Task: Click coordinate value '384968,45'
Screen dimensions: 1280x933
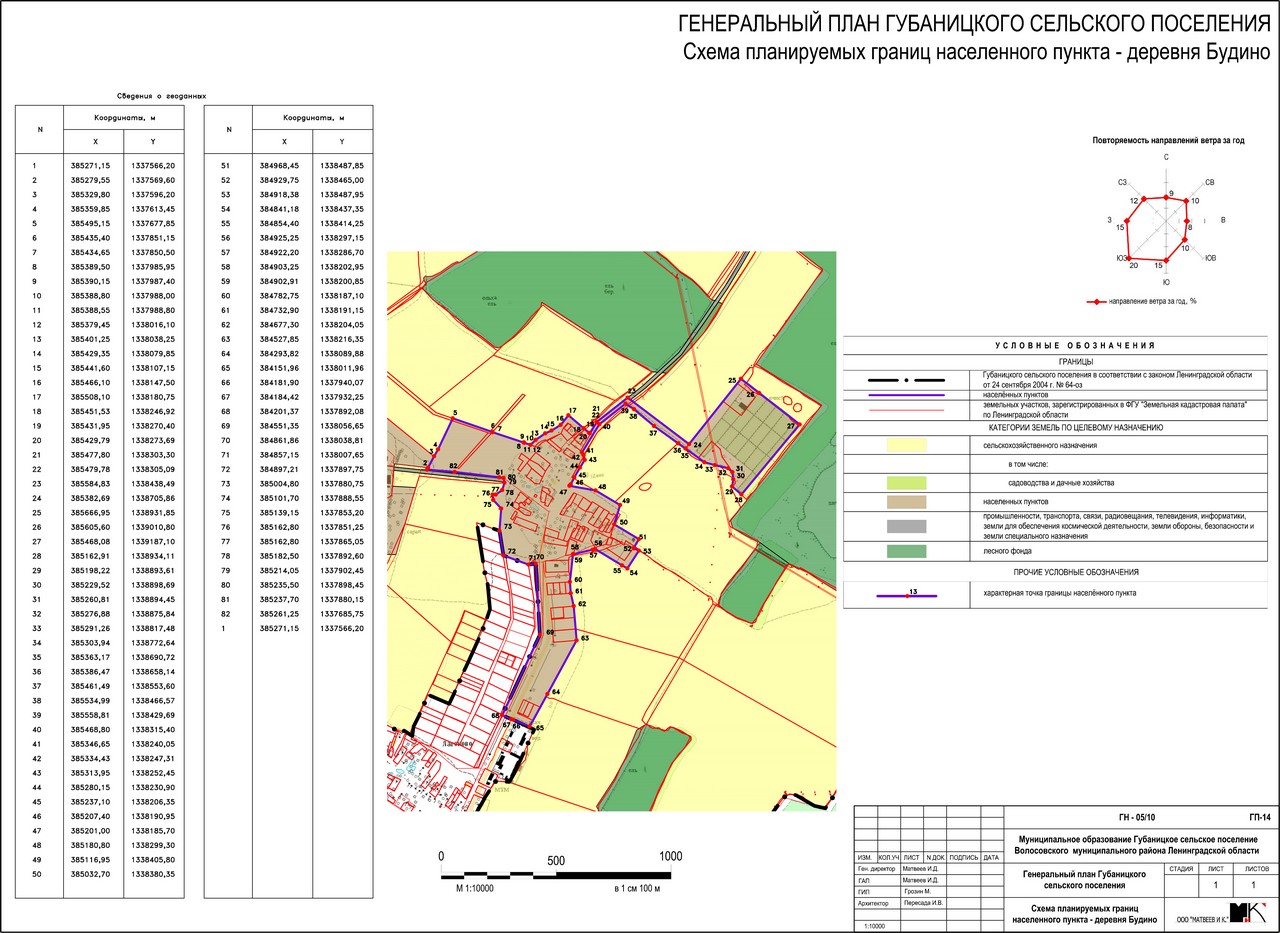Action: point(280,165)
